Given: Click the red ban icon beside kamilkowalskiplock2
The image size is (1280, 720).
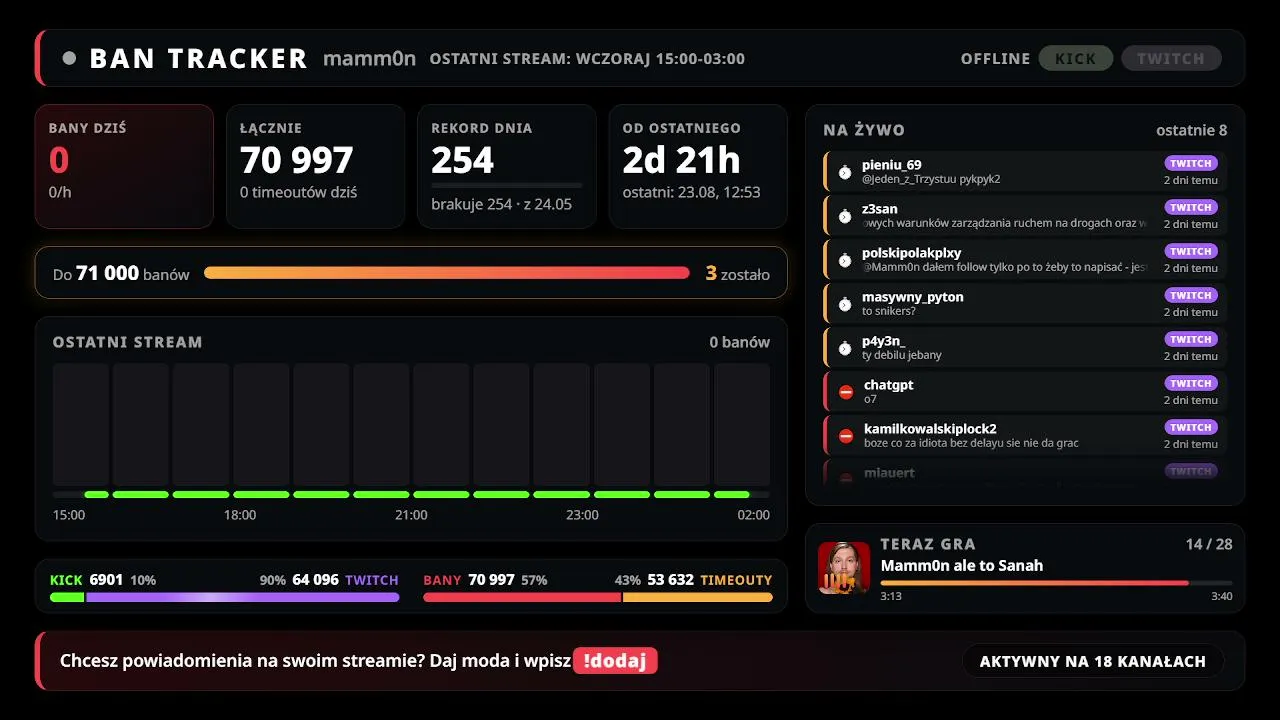Looking at the screenshot, I should point(846,436).
